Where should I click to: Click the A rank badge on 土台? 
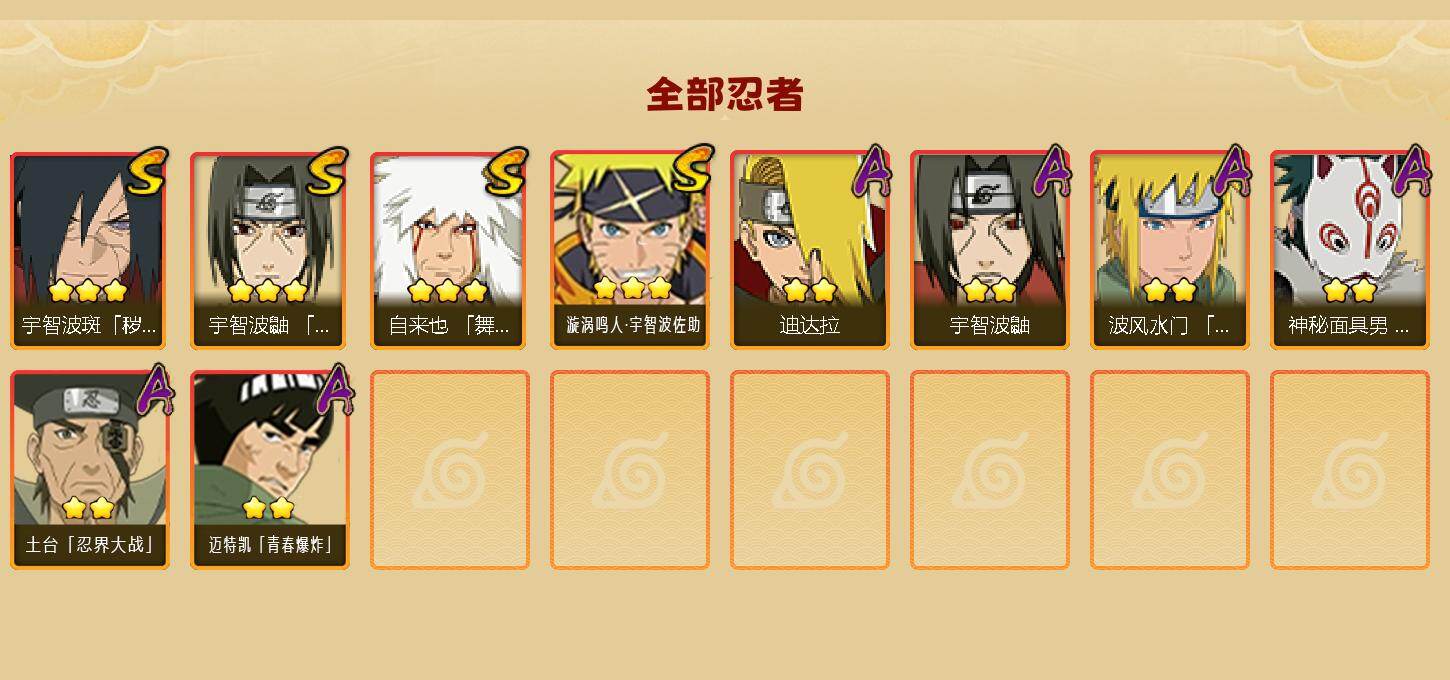pyautogui.click(x=153, y=390)
